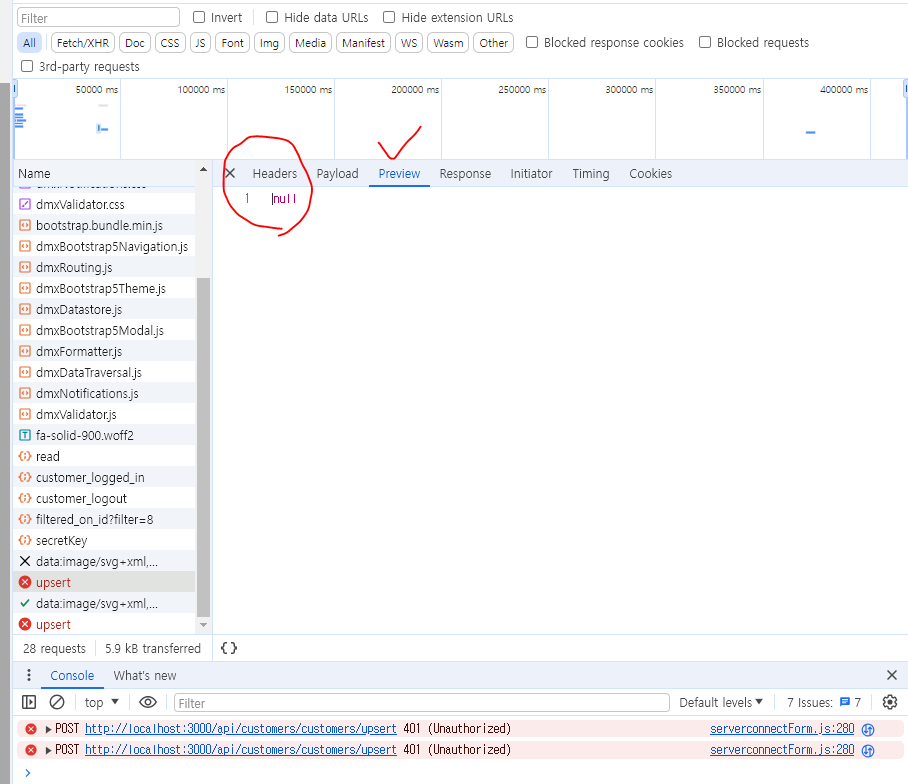Screen dimensions: 908x784
Task: Open the What's new drawer tab
Action: coord(145,676)
